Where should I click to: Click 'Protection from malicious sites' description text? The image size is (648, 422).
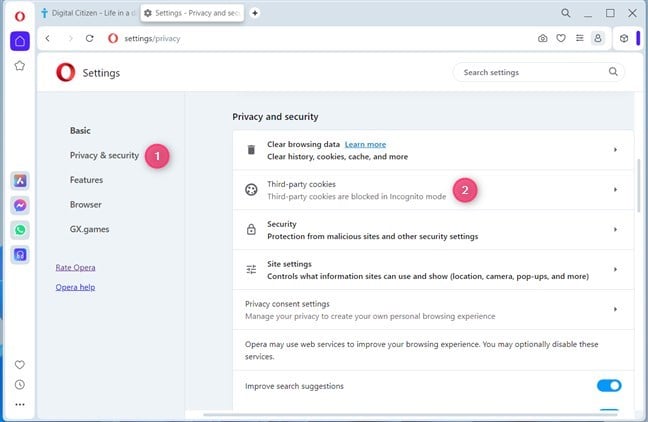[372, 236]
